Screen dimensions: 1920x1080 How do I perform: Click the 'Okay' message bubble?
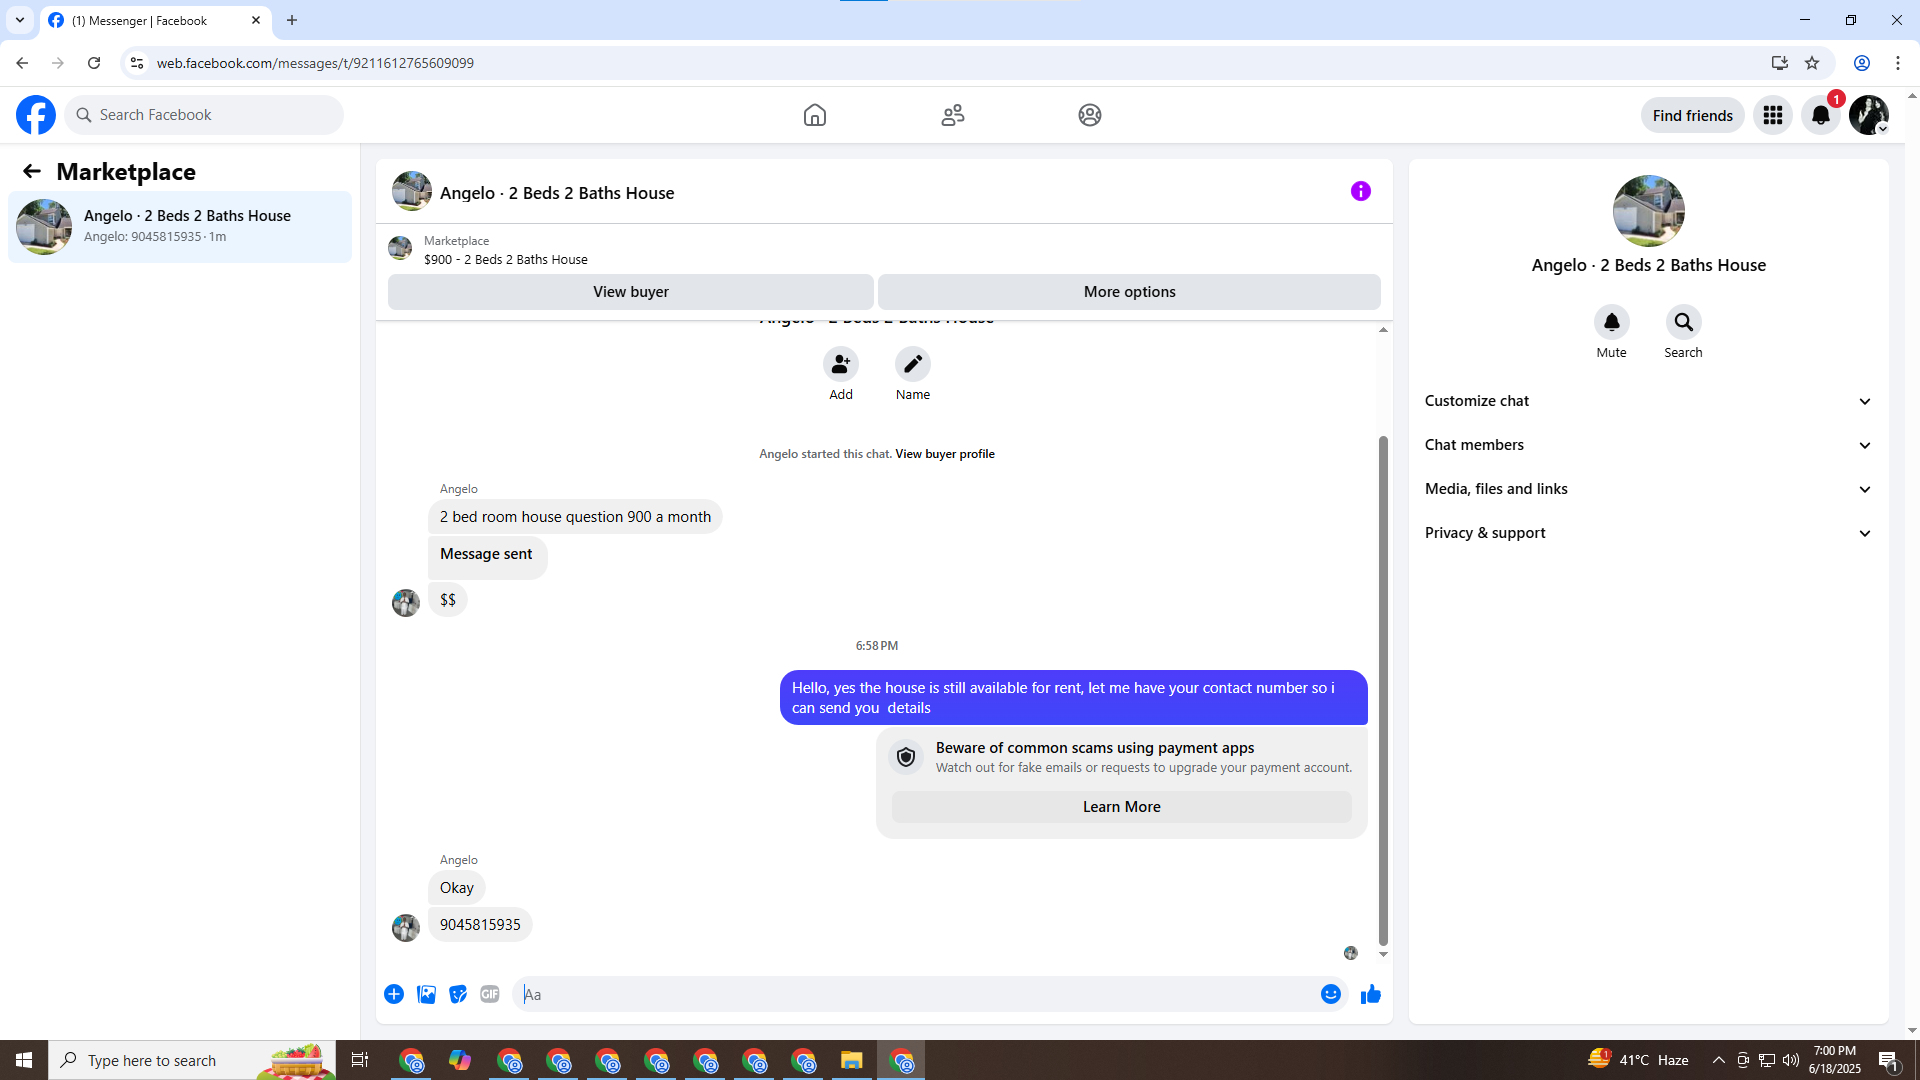click(x=457, y=888)
